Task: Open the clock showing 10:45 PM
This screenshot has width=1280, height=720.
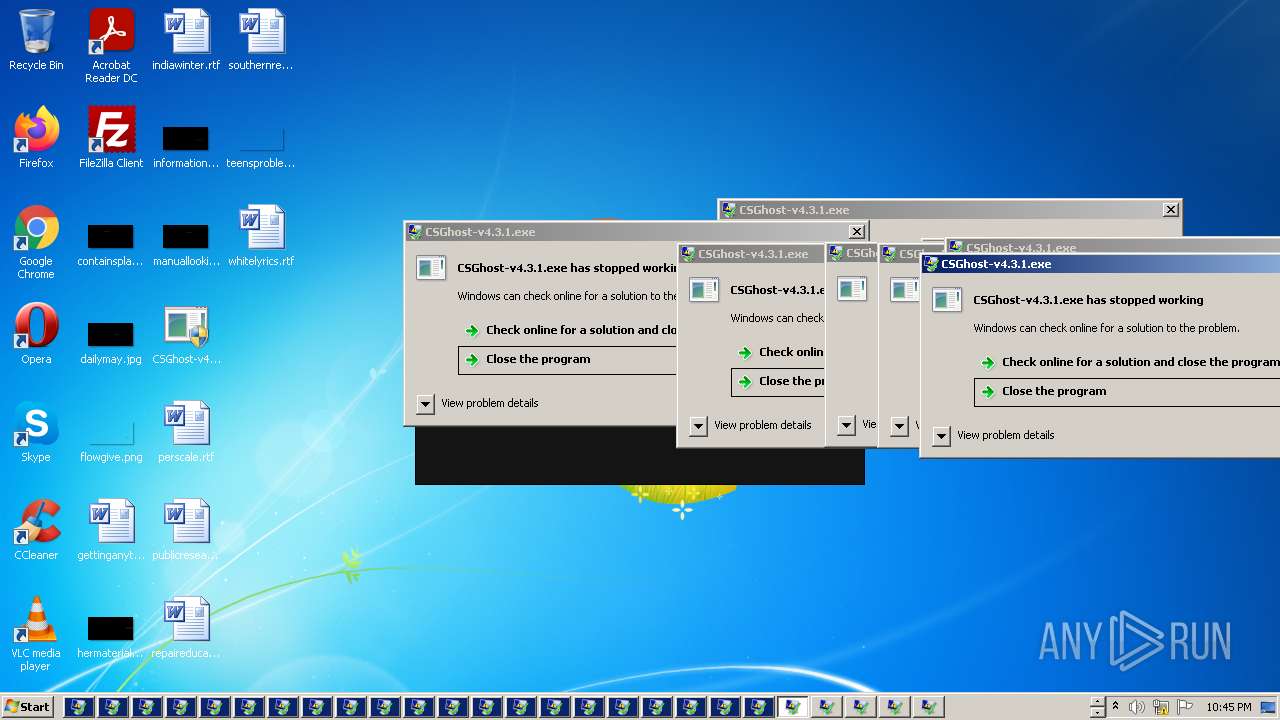Action: (1229, 707)
